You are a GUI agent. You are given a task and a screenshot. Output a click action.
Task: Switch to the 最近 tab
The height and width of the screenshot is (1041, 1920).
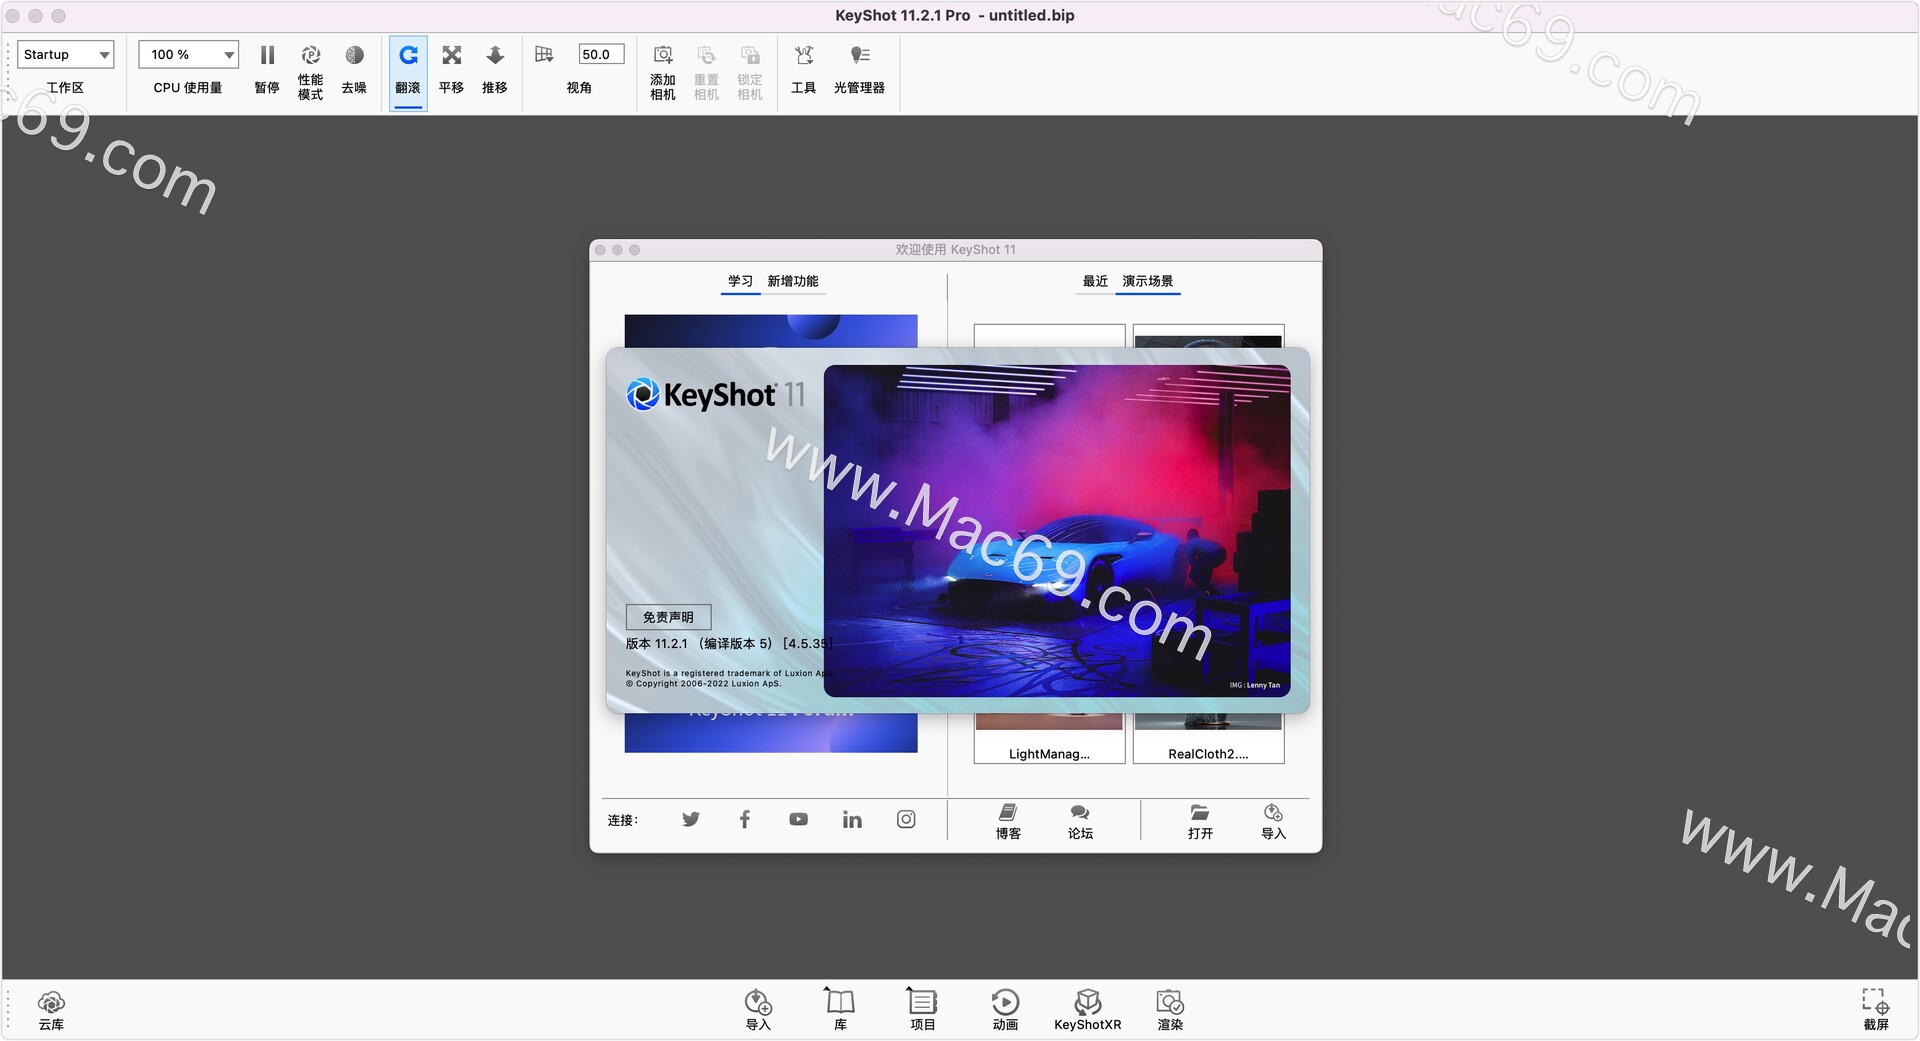(x=1095, y=281)
